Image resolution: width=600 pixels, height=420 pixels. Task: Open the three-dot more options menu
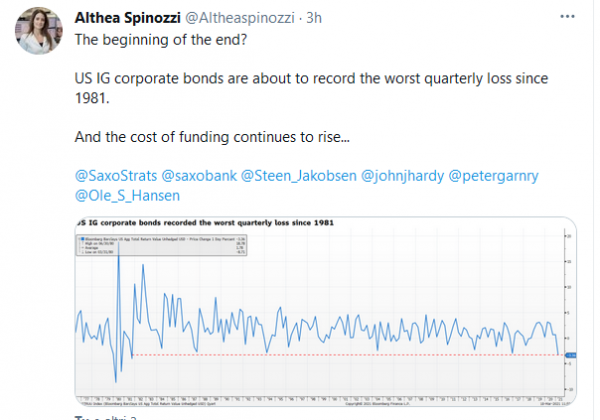coord(567,17)
